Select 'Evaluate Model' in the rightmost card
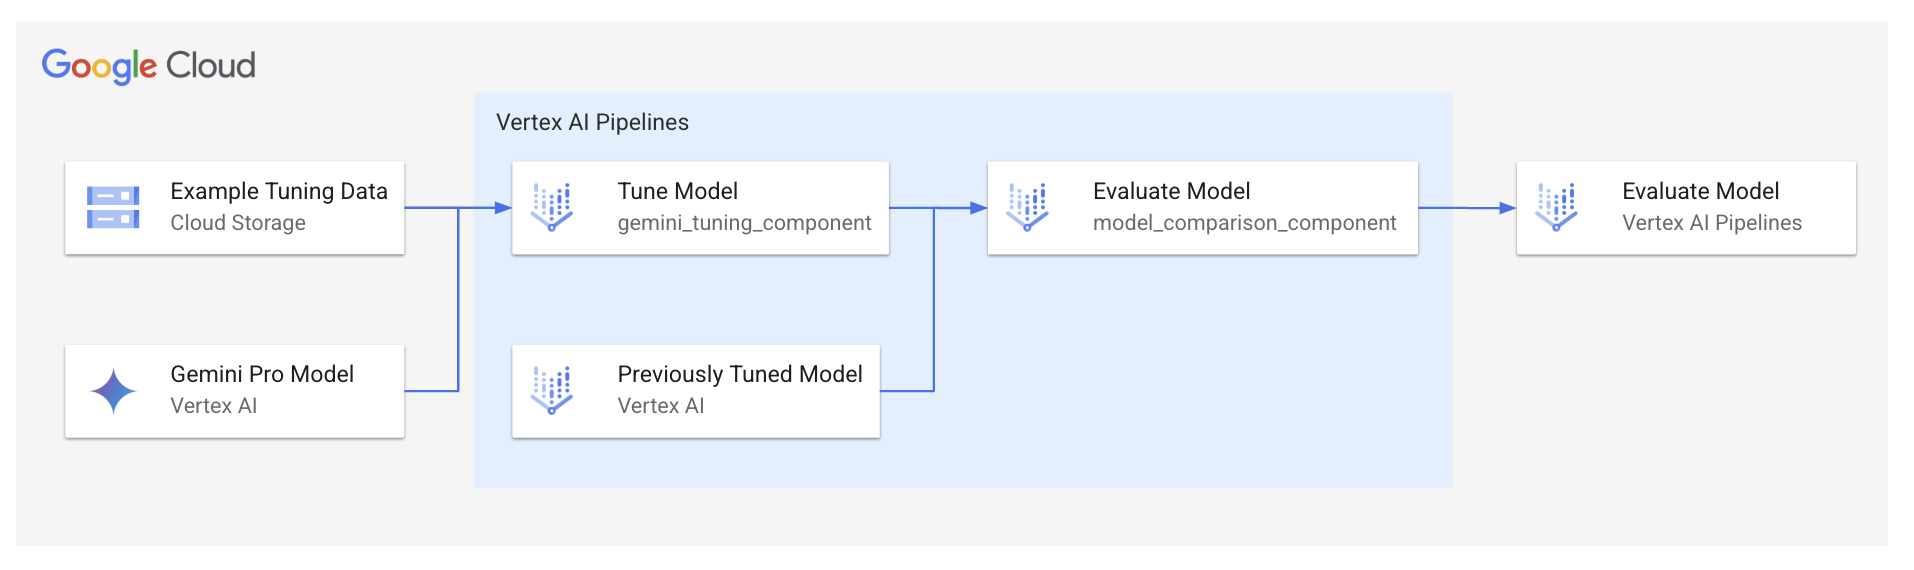 click(x=1701, y=191)
